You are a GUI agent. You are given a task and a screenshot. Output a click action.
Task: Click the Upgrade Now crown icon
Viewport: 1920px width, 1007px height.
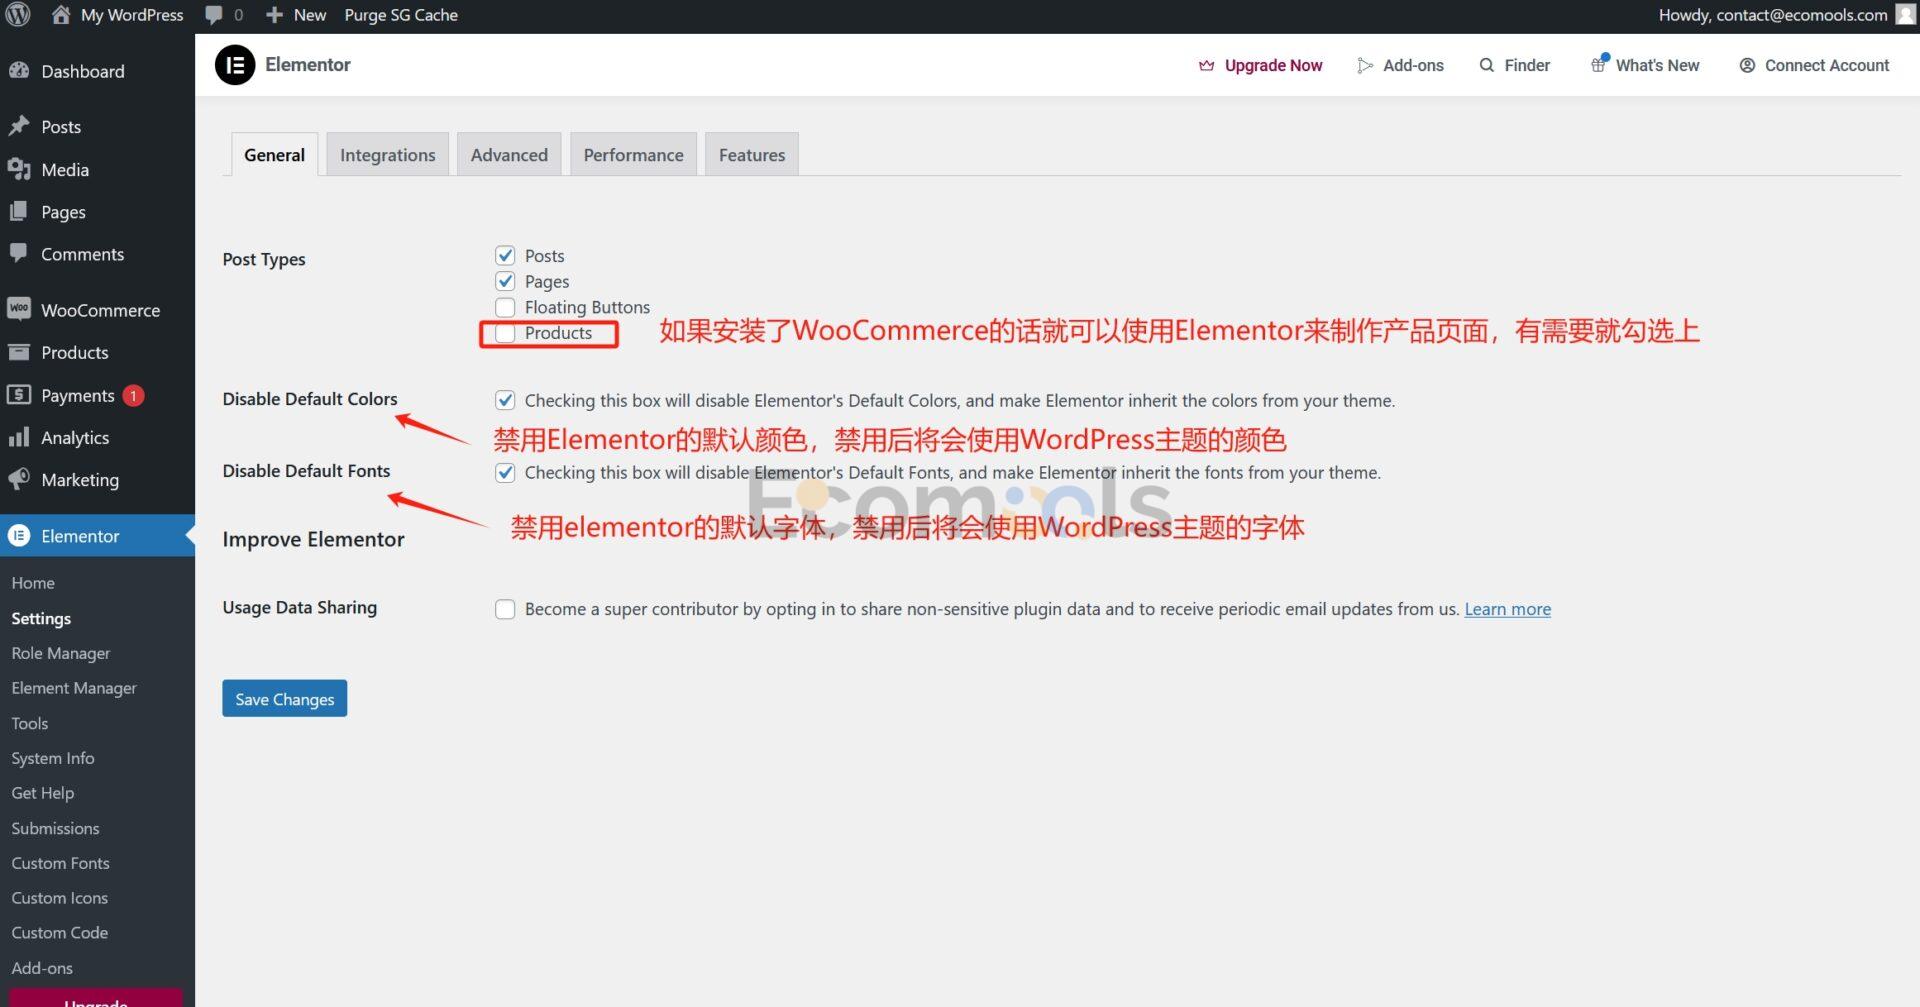pyautogui.click(x=1207, y=65)
